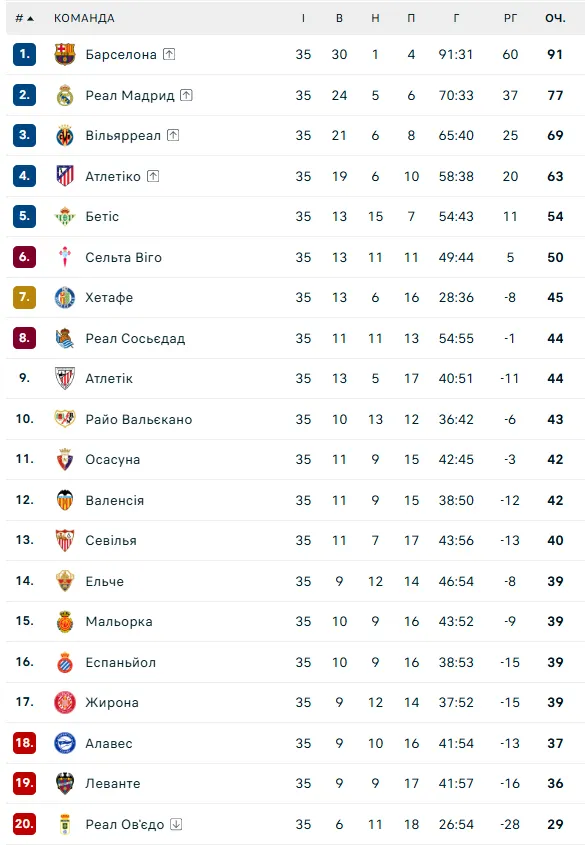Click promotion arrow icon next to Барселона
The width and height of the screenshot is (585, 845).
pos(169,54)
